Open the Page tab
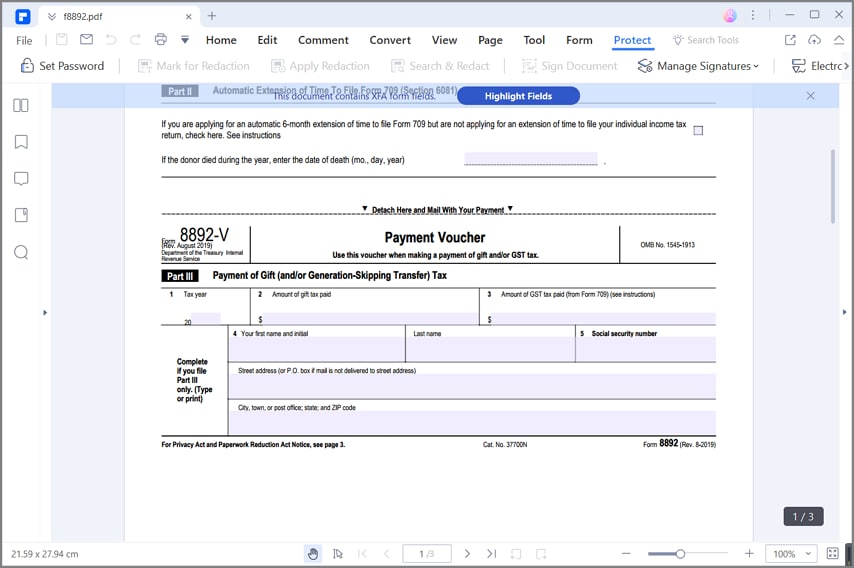The height and width of the screenshot is (568, 854). pyautogui.click(x=490, y=40)
